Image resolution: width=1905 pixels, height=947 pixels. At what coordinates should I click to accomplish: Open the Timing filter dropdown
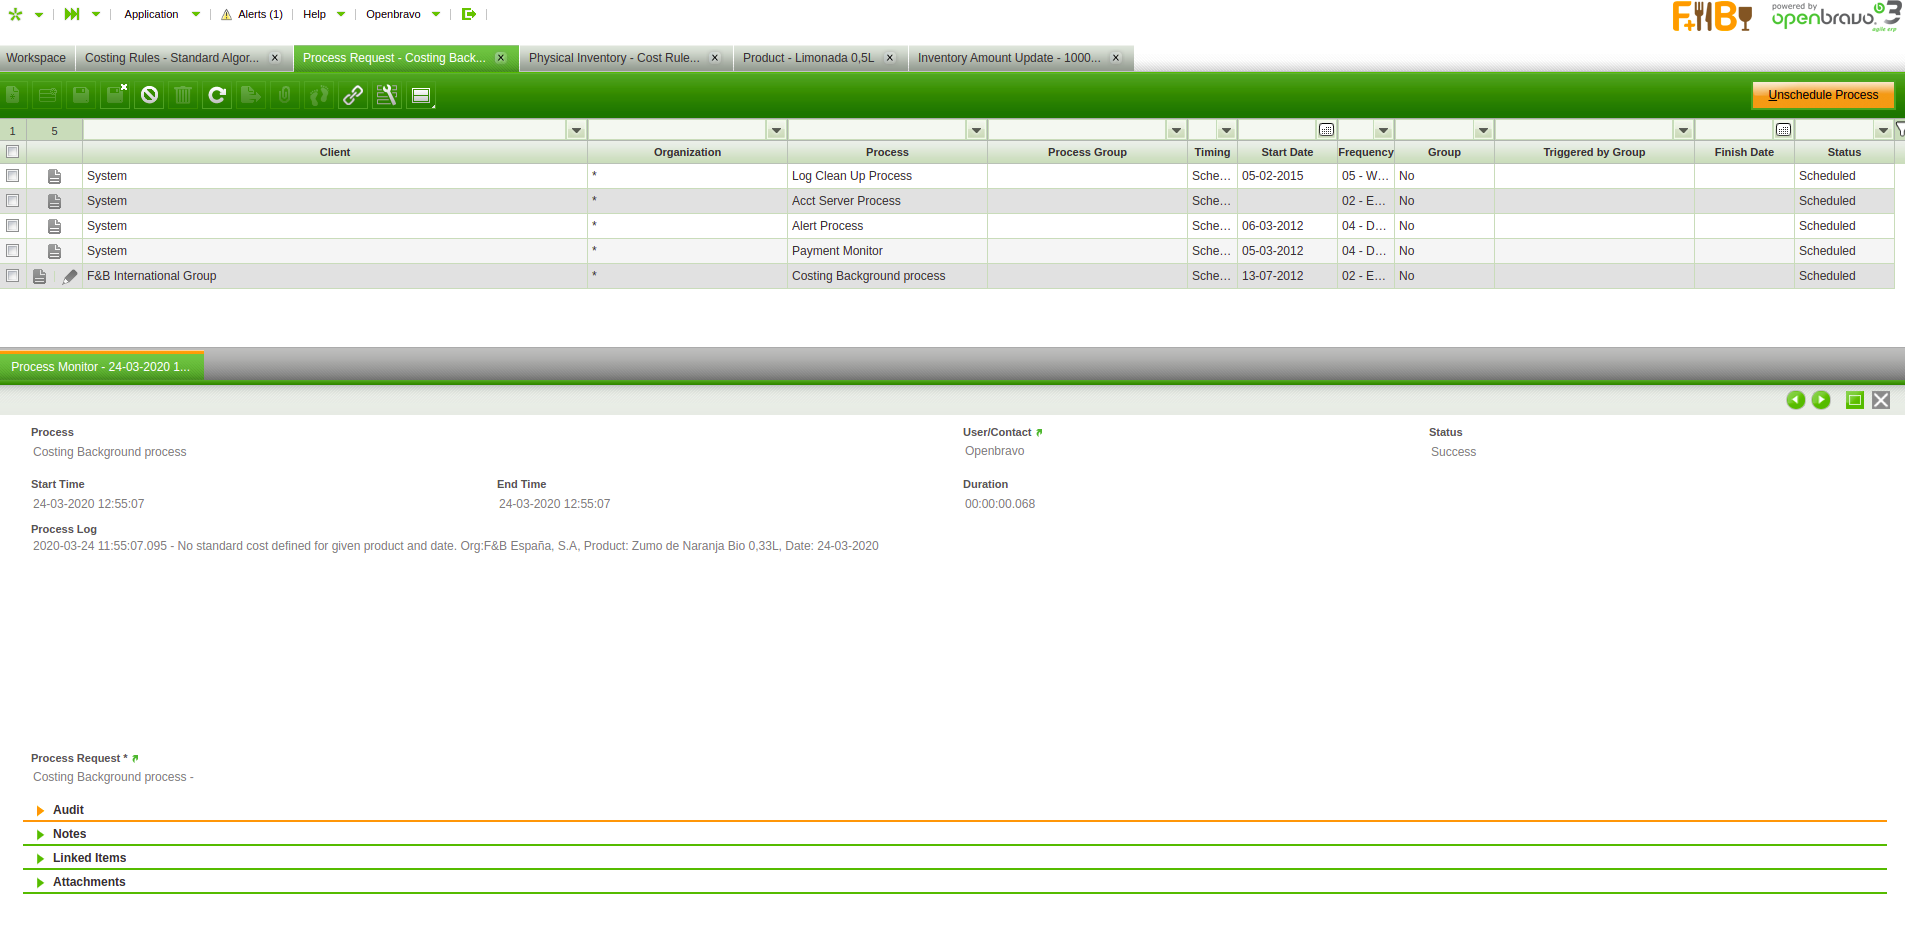[1226, 130]
